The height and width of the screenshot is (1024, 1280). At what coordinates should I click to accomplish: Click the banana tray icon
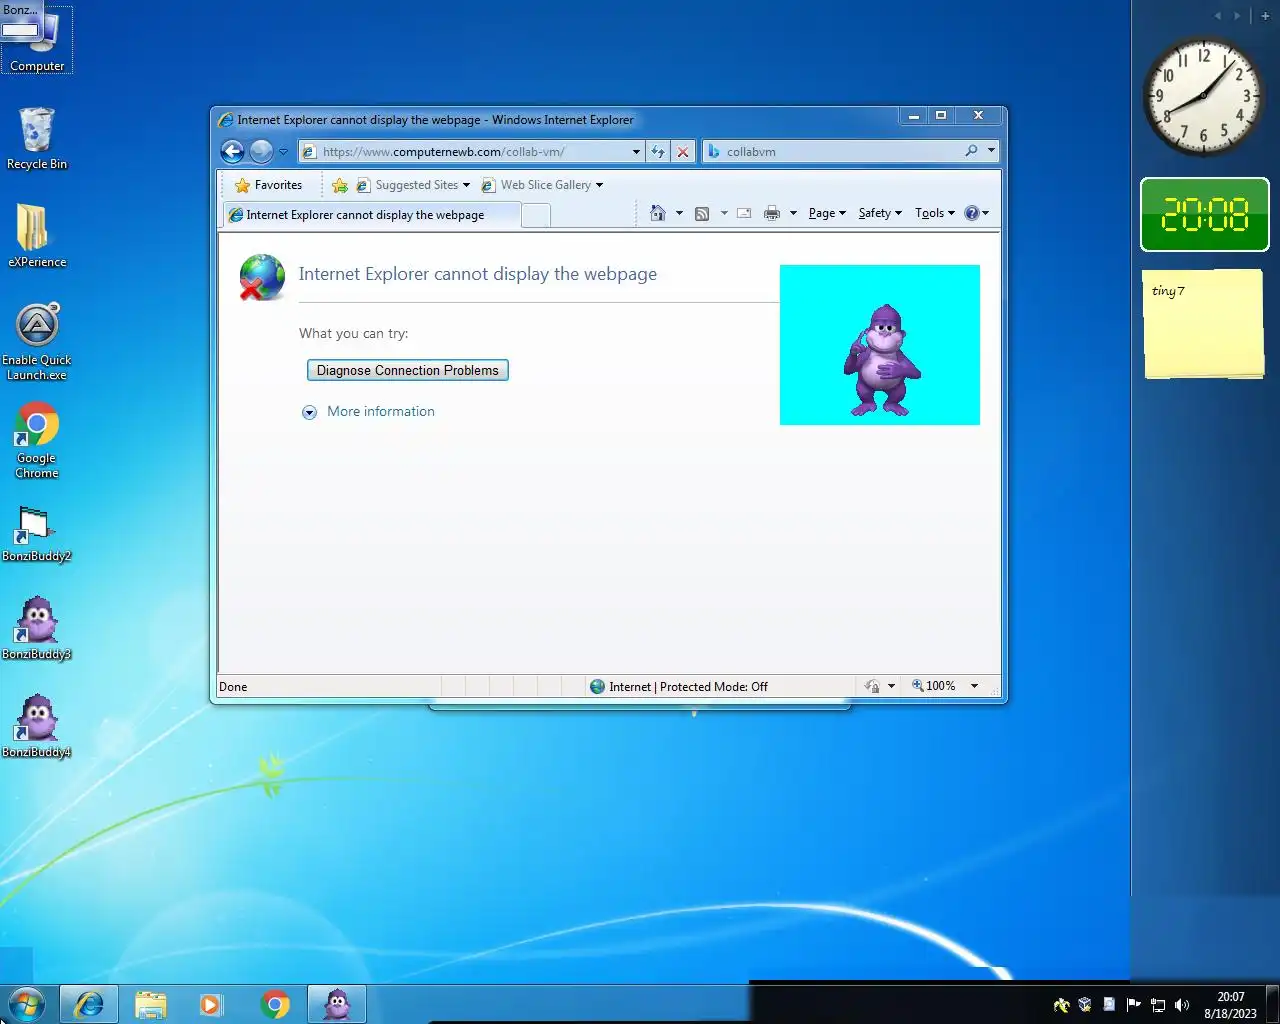[x=1061, y=1005]
